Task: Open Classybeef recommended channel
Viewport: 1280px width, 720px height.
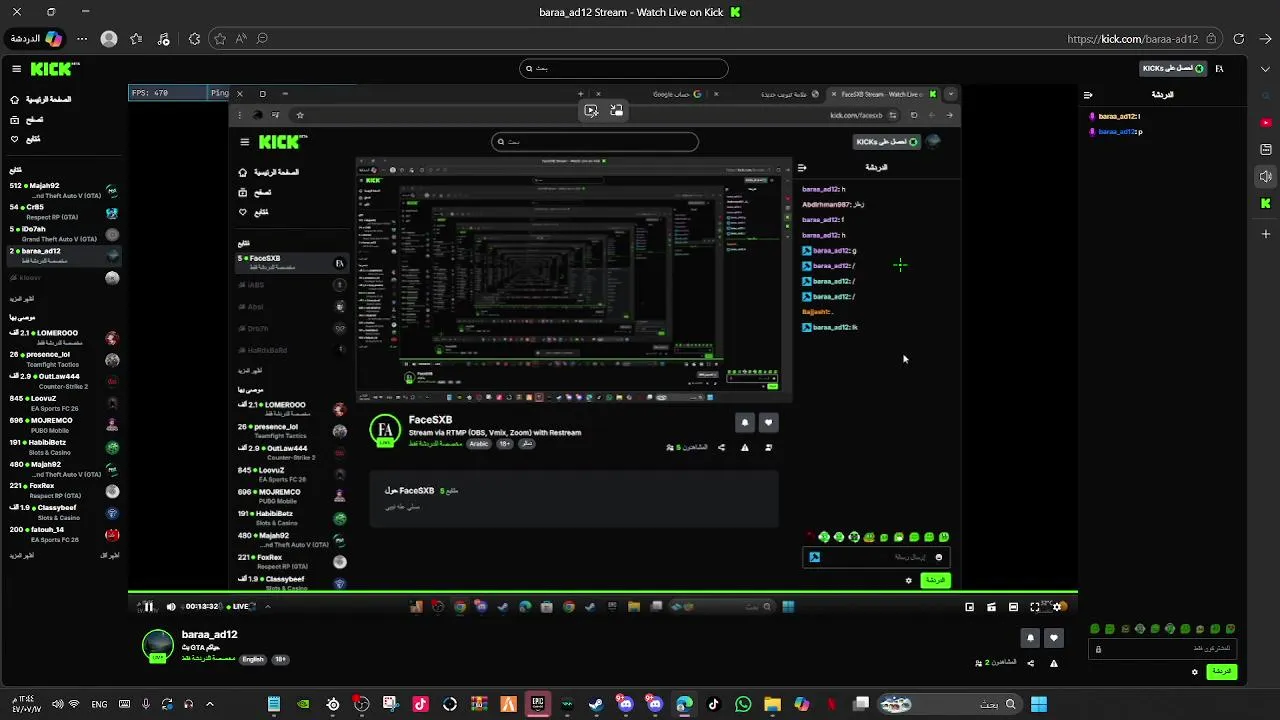Action: 64,513
